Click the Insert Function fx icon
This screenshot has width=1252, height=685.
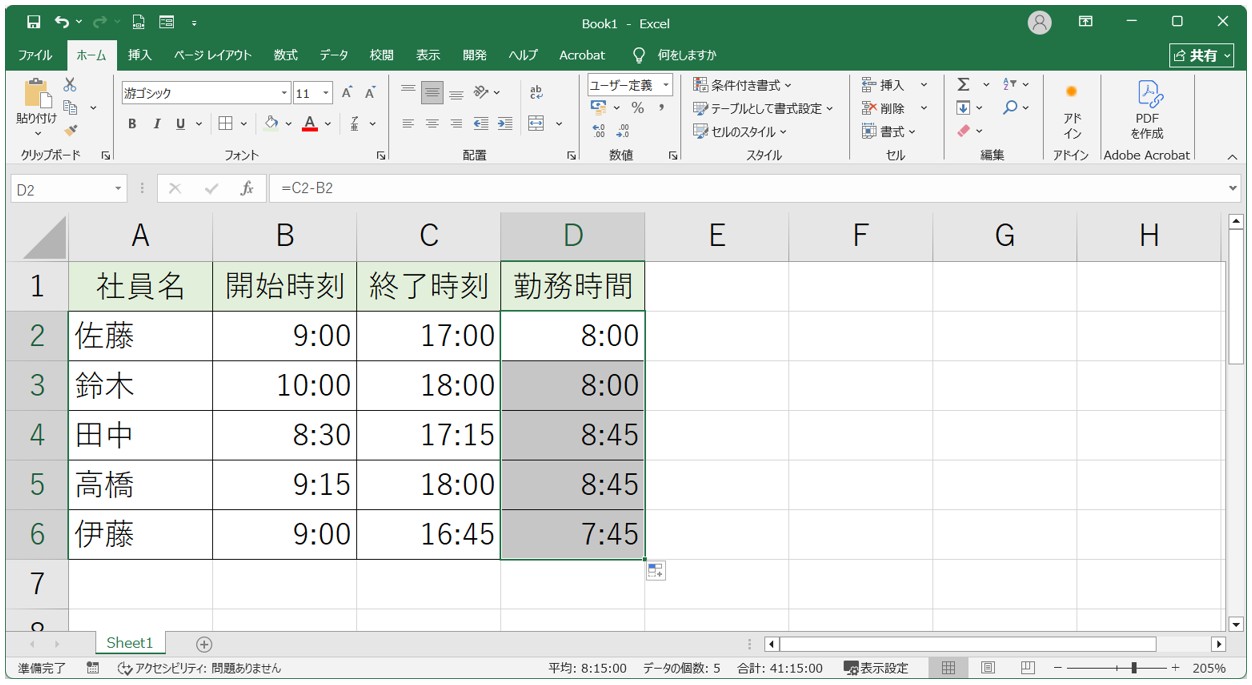(247, 188)
